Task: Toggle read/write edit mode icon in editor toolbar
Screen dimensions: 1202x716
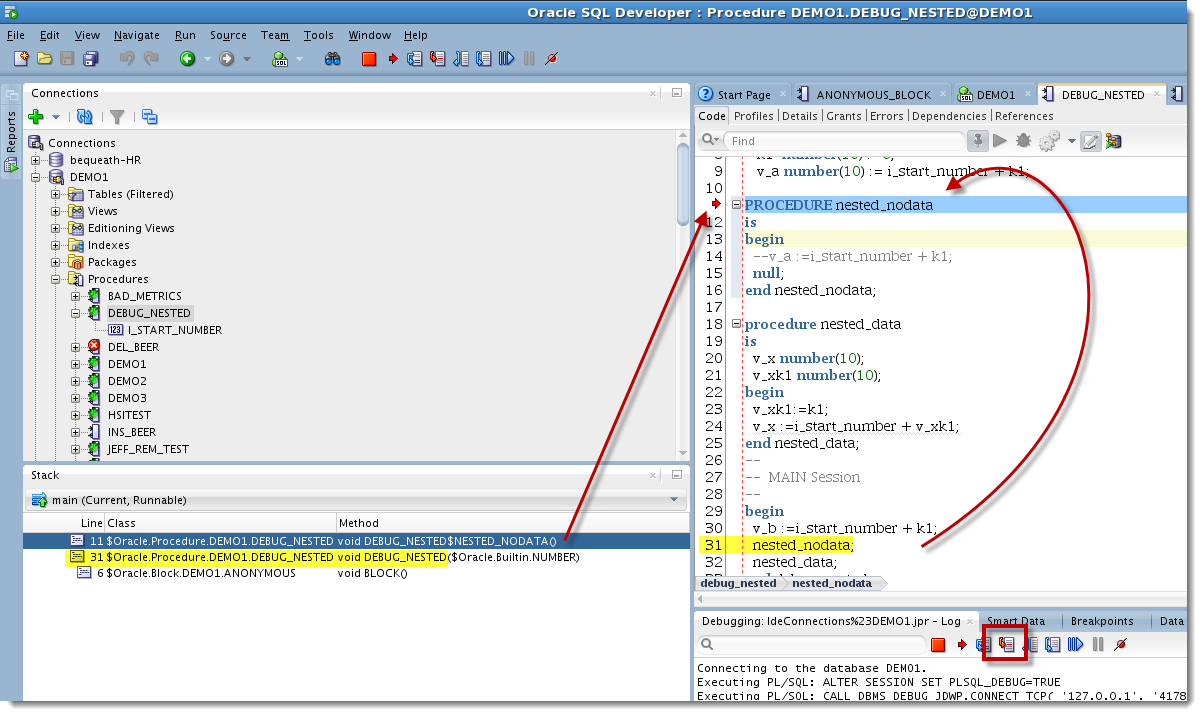Action: (x=1090, y=141)
